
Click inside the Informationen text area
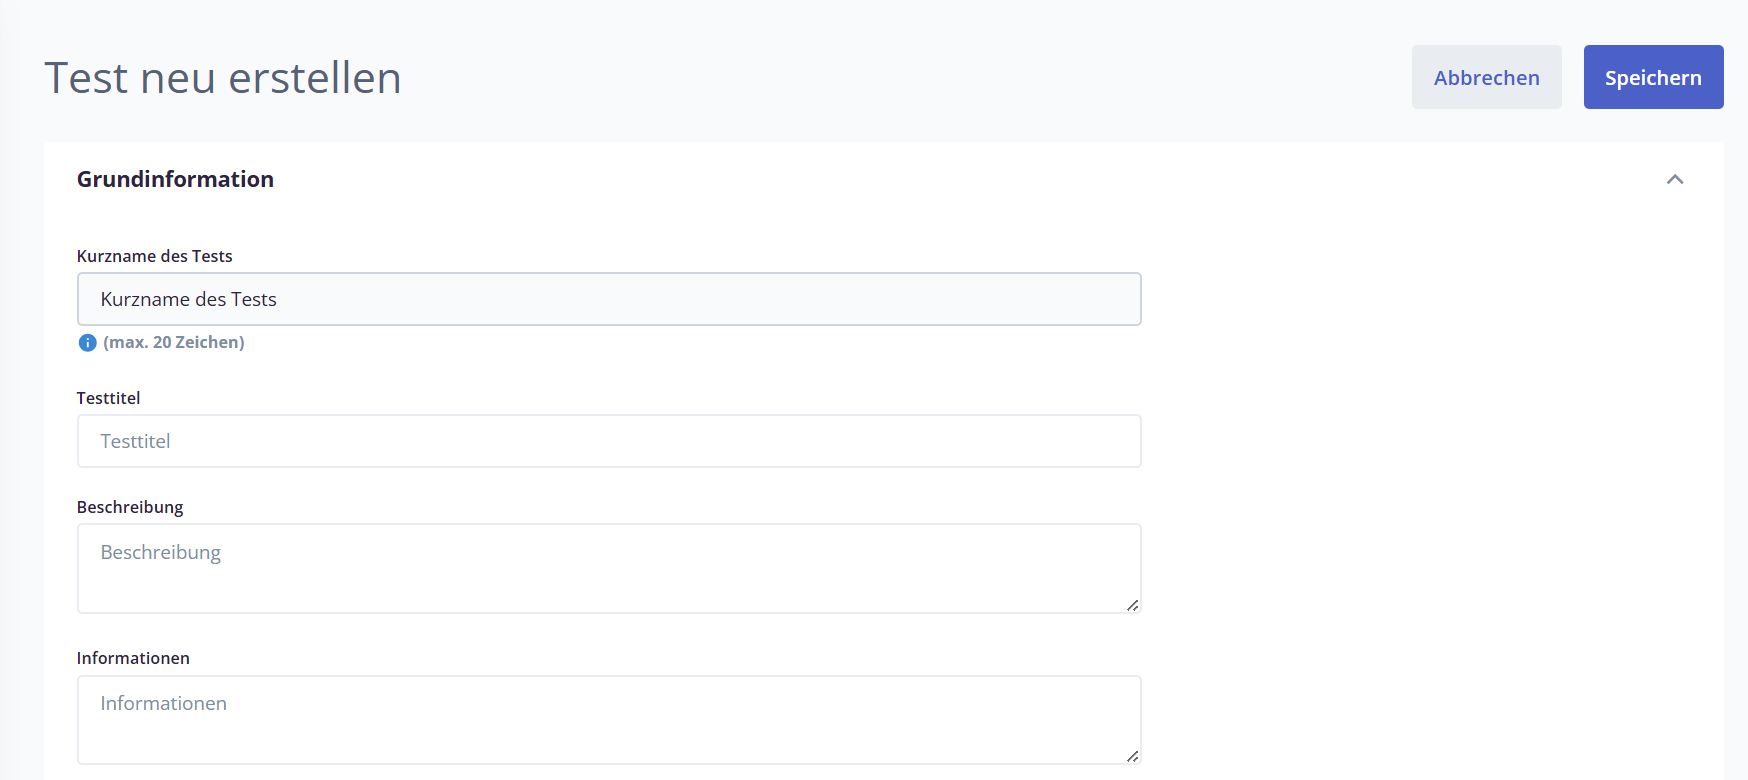point(609,720)
